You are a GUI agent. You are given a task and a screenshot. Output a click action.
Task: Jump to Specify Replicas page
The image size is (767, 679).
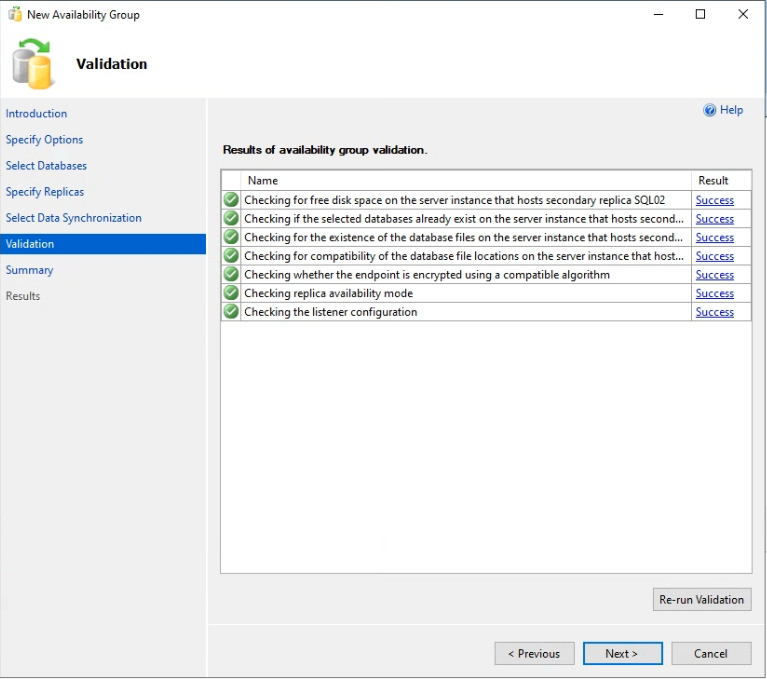point(45,192)
